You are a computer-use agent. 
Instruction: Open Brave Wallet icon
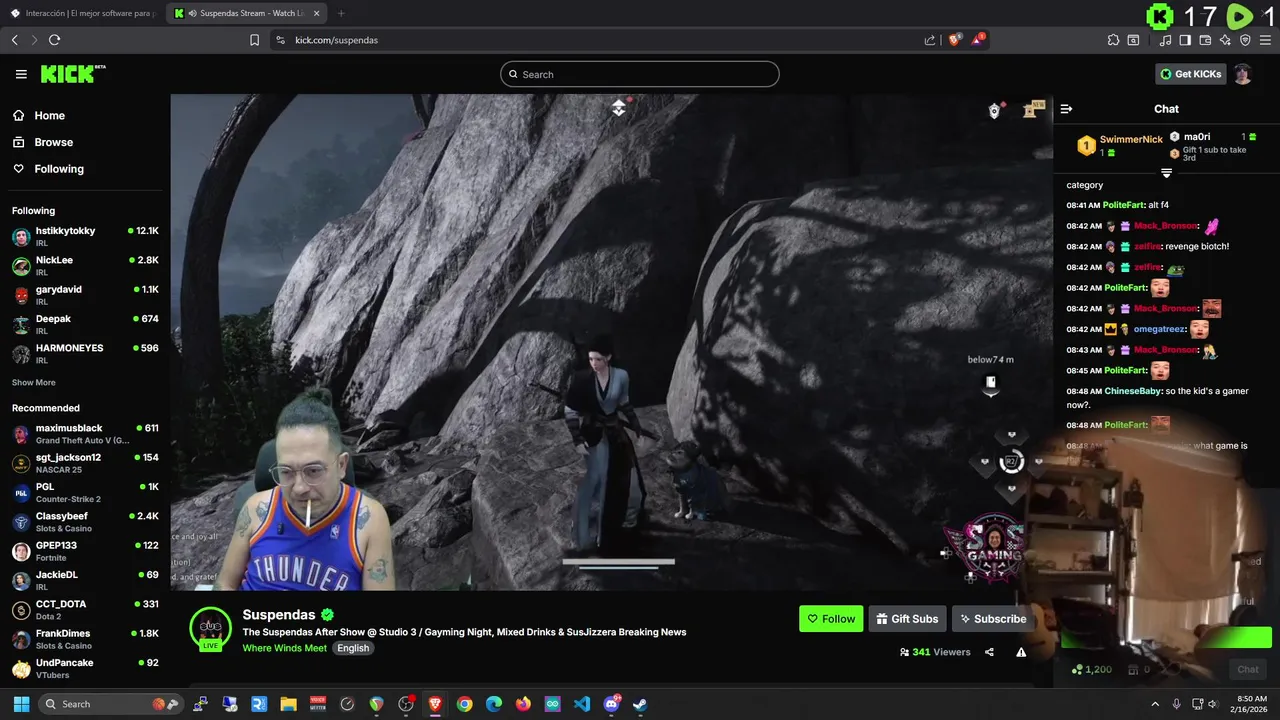pos(1205,40)
